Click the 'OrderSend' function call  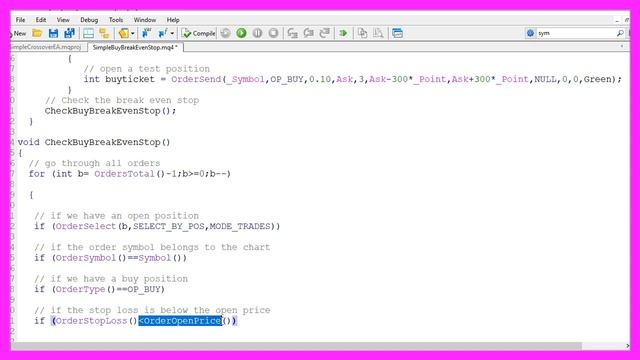coord(196,79)
